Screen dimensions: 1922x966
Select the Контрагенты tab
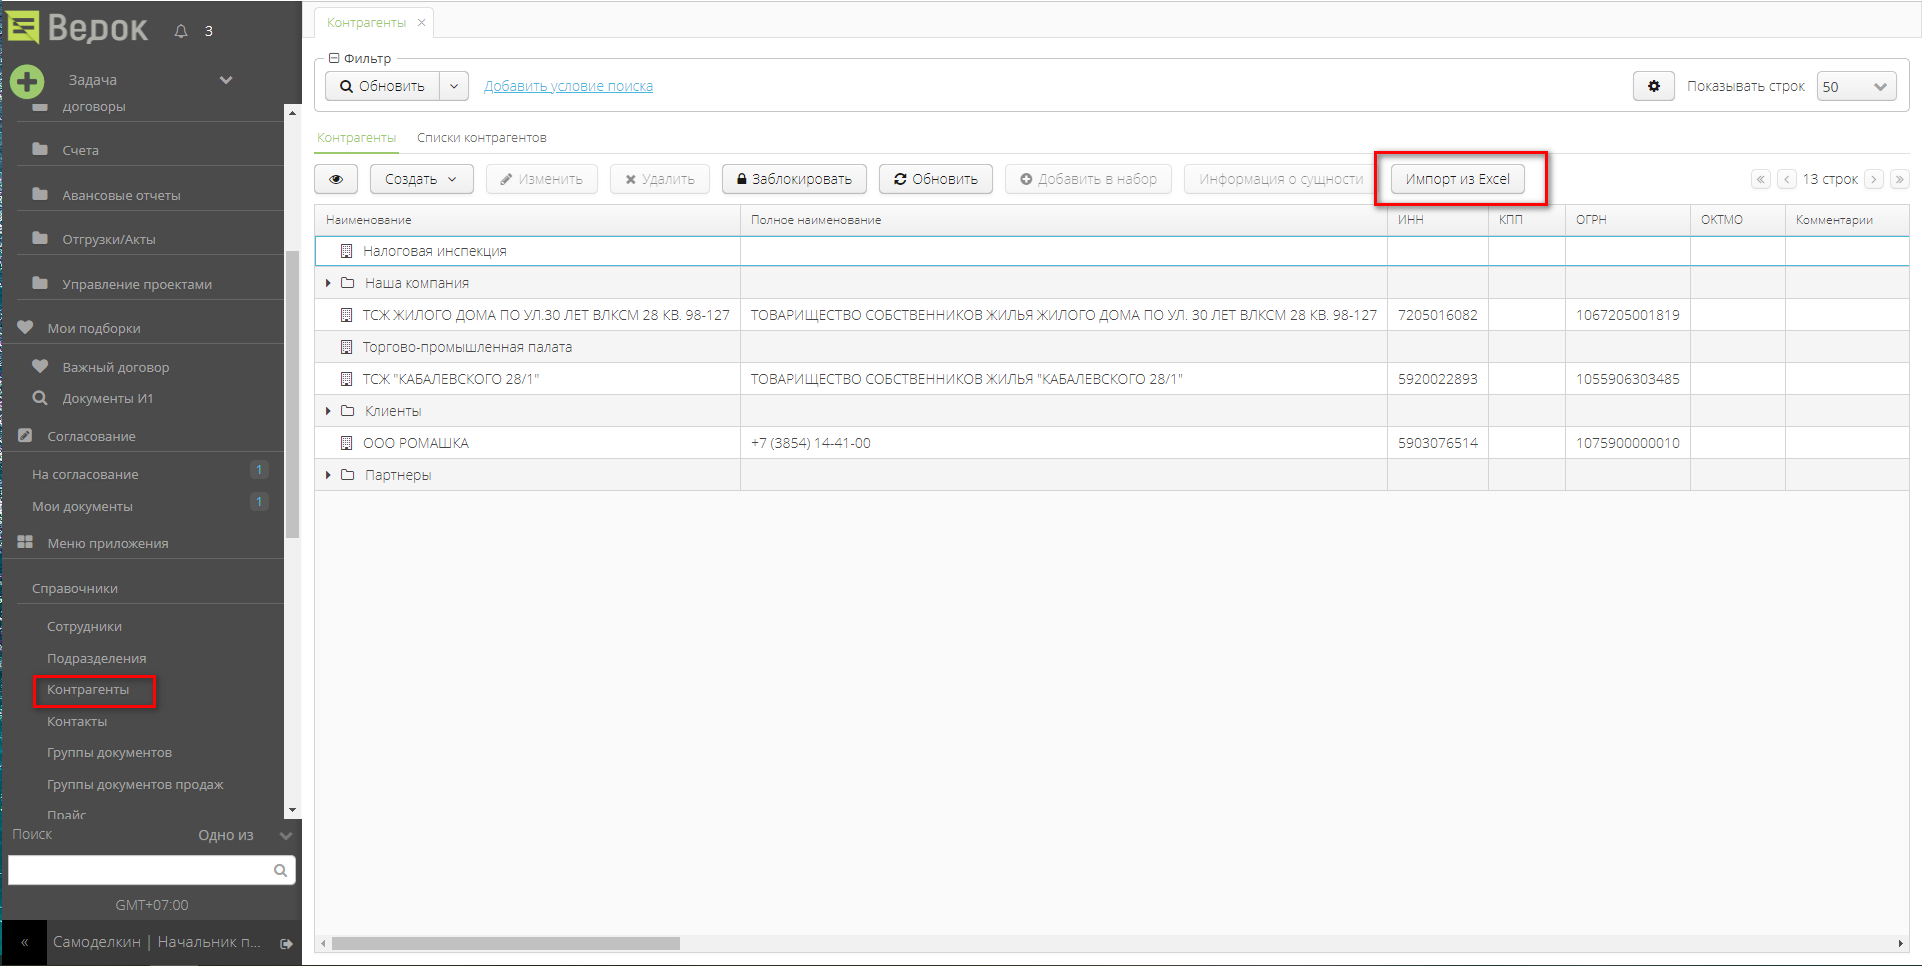(x=356, y=137)
